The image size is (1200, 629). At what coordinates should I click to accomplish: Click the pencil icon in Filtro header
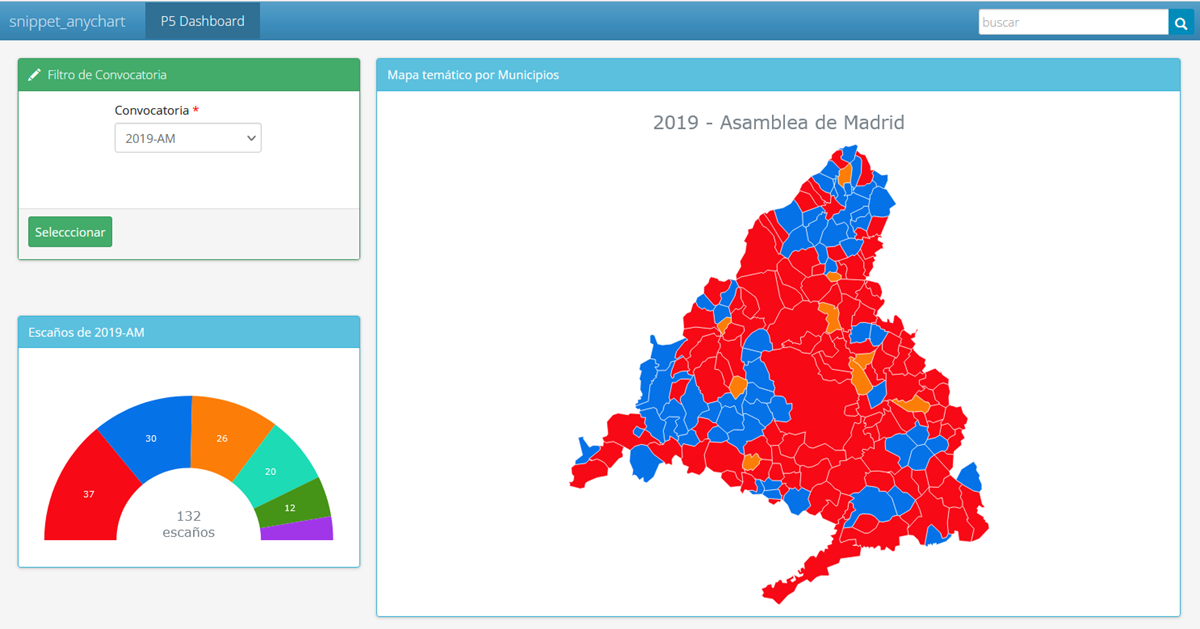(35, 75)
